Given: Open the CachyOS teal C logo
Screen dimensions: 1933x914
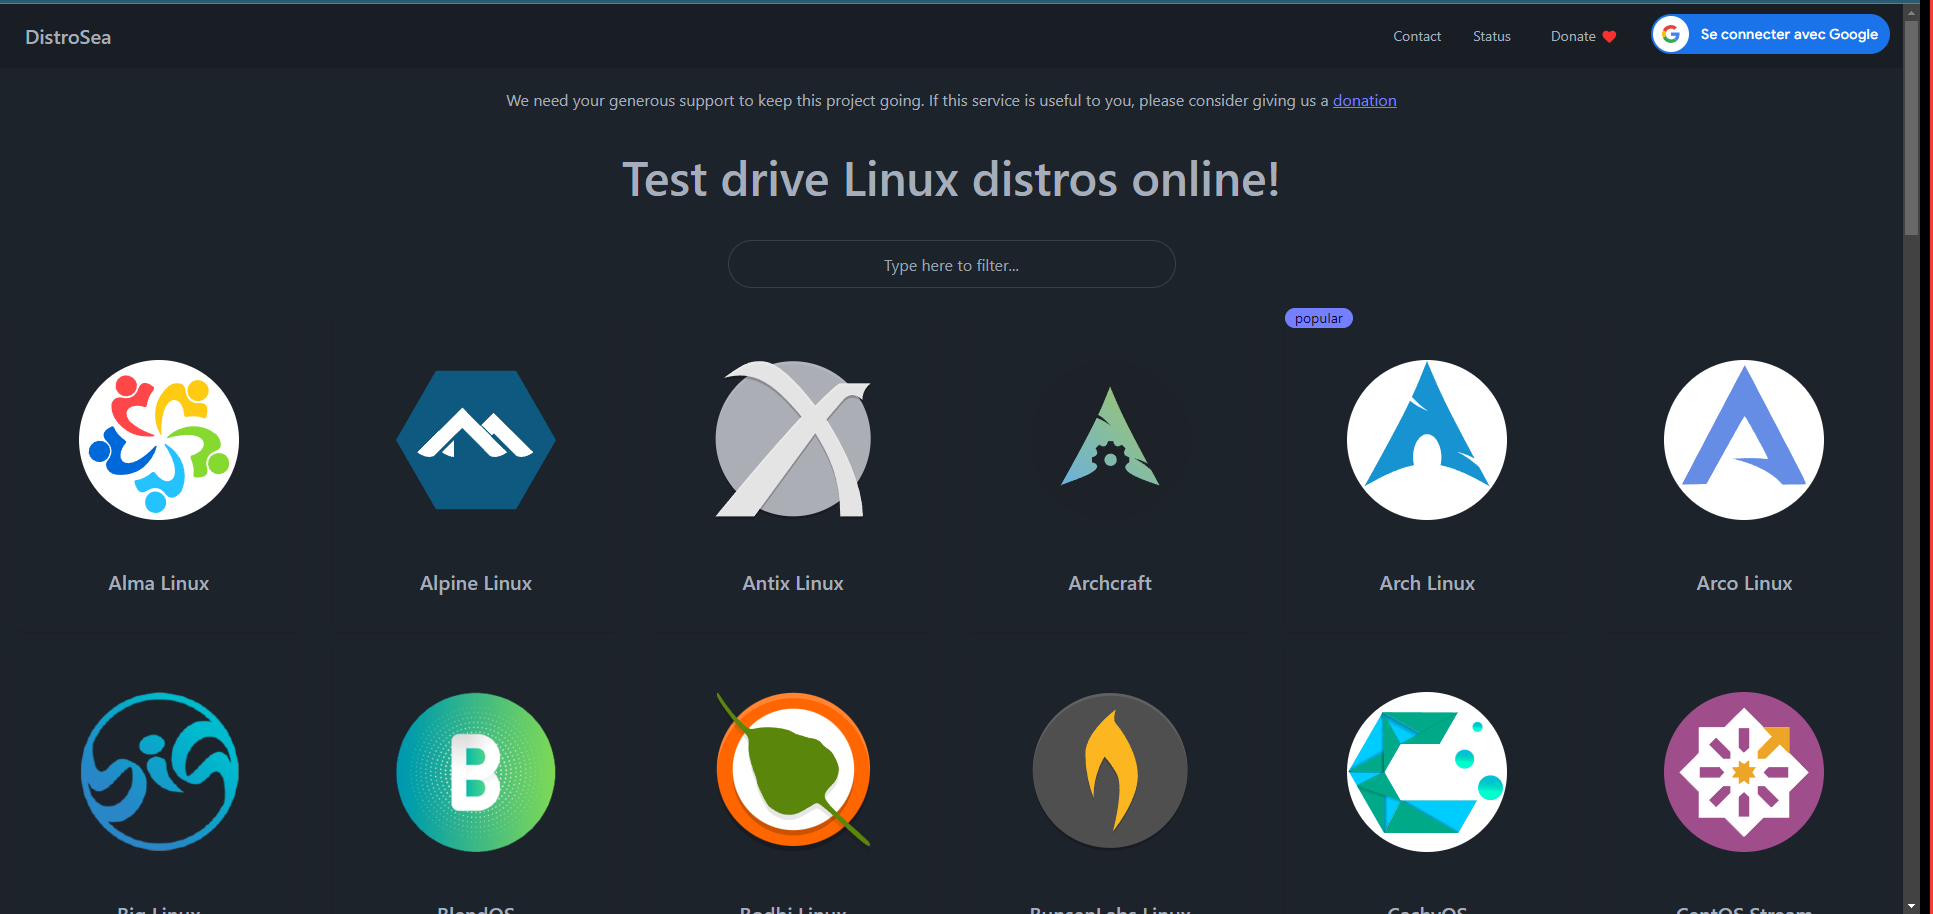Looking at the screenshot, I should [x=1427, y=772].
